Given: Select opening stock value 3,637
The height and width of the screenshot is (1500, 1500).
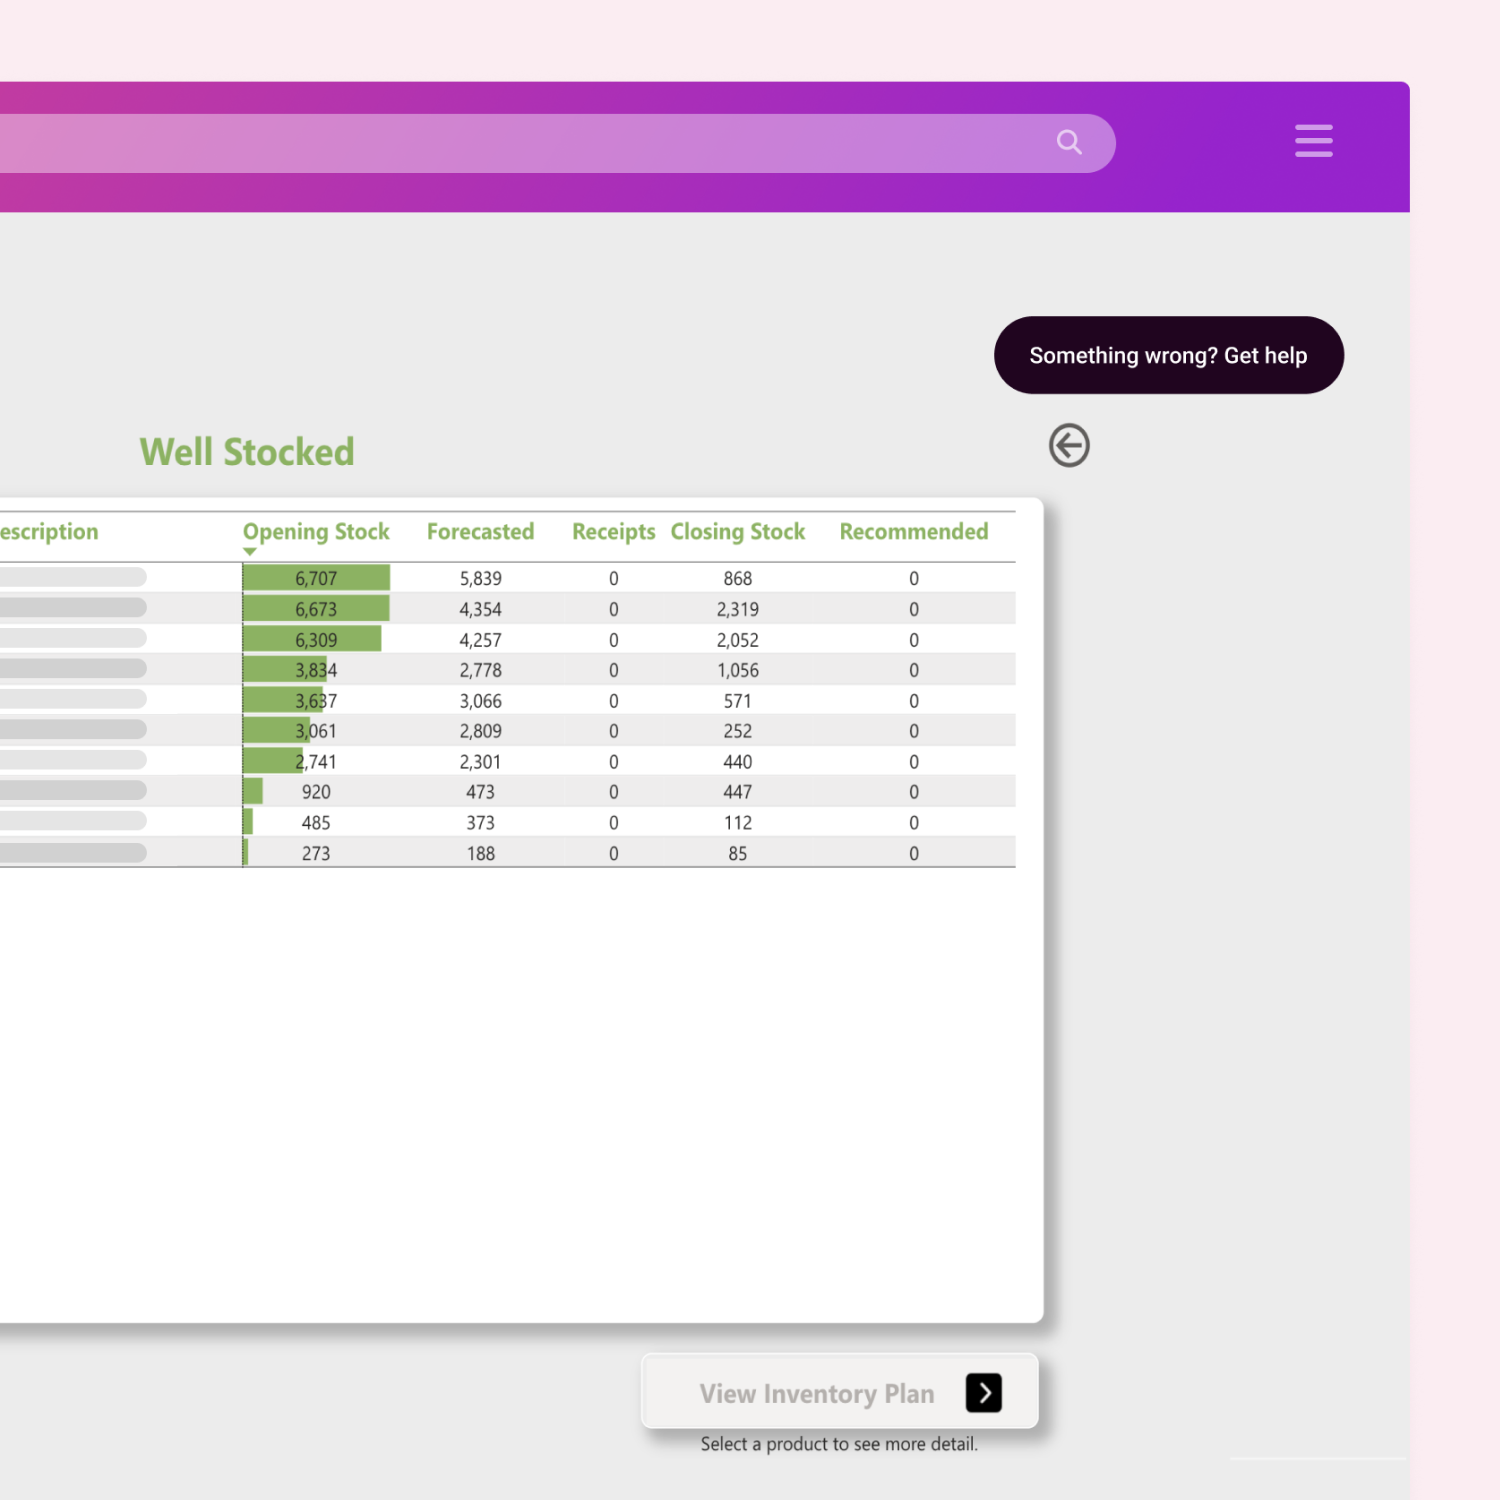Looking at the screenshot, I should click(x=316, y=701).
